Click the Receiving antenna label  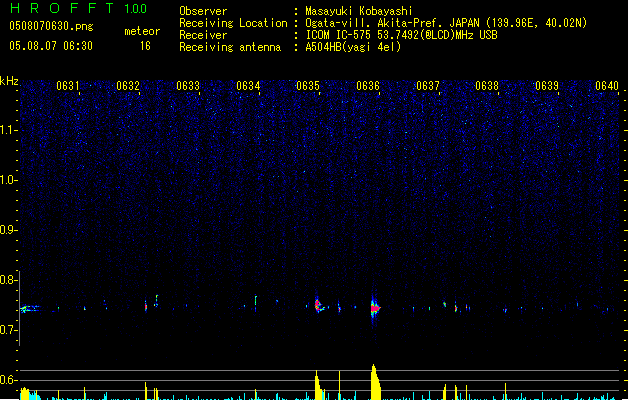tap(230, 47)
